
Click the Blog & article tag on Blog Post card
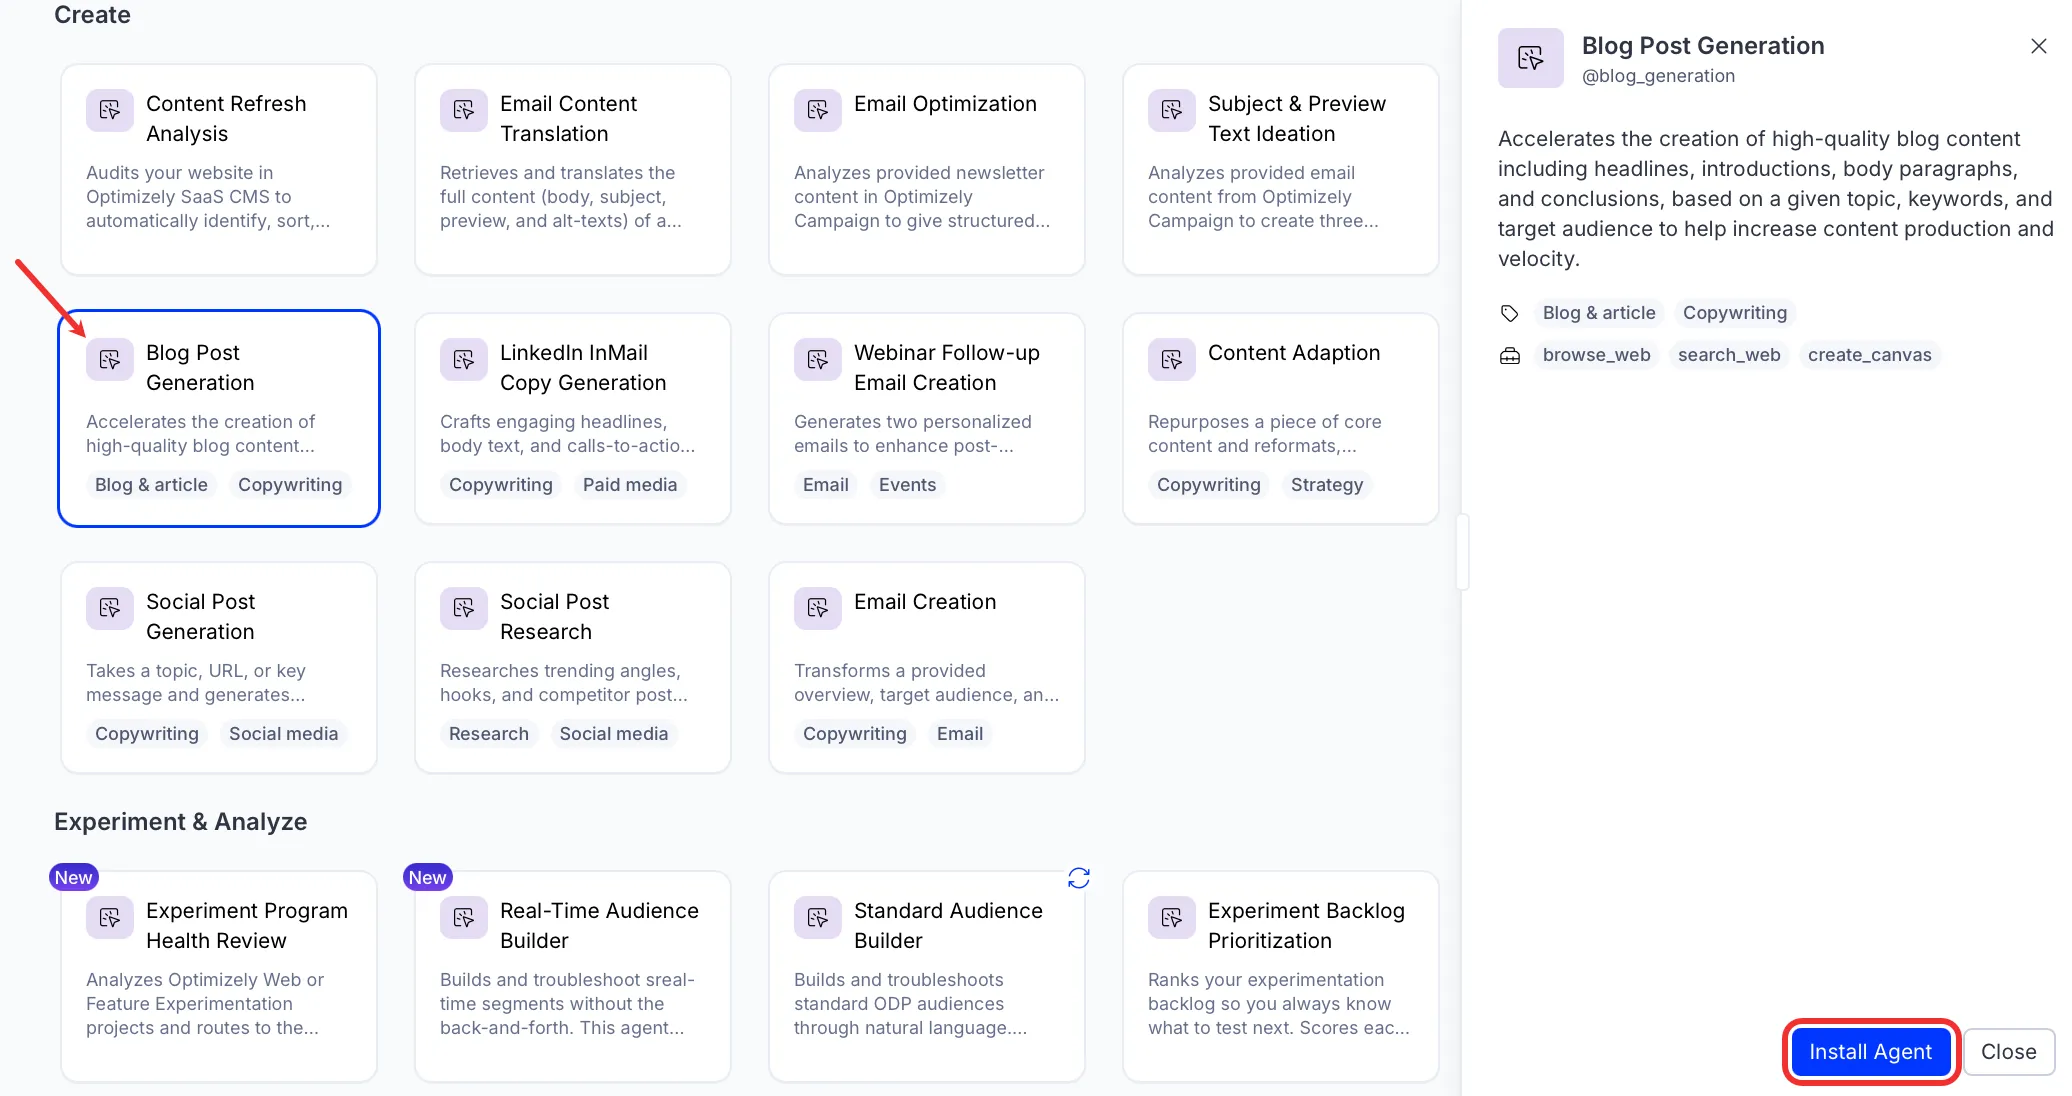[151, 485]
